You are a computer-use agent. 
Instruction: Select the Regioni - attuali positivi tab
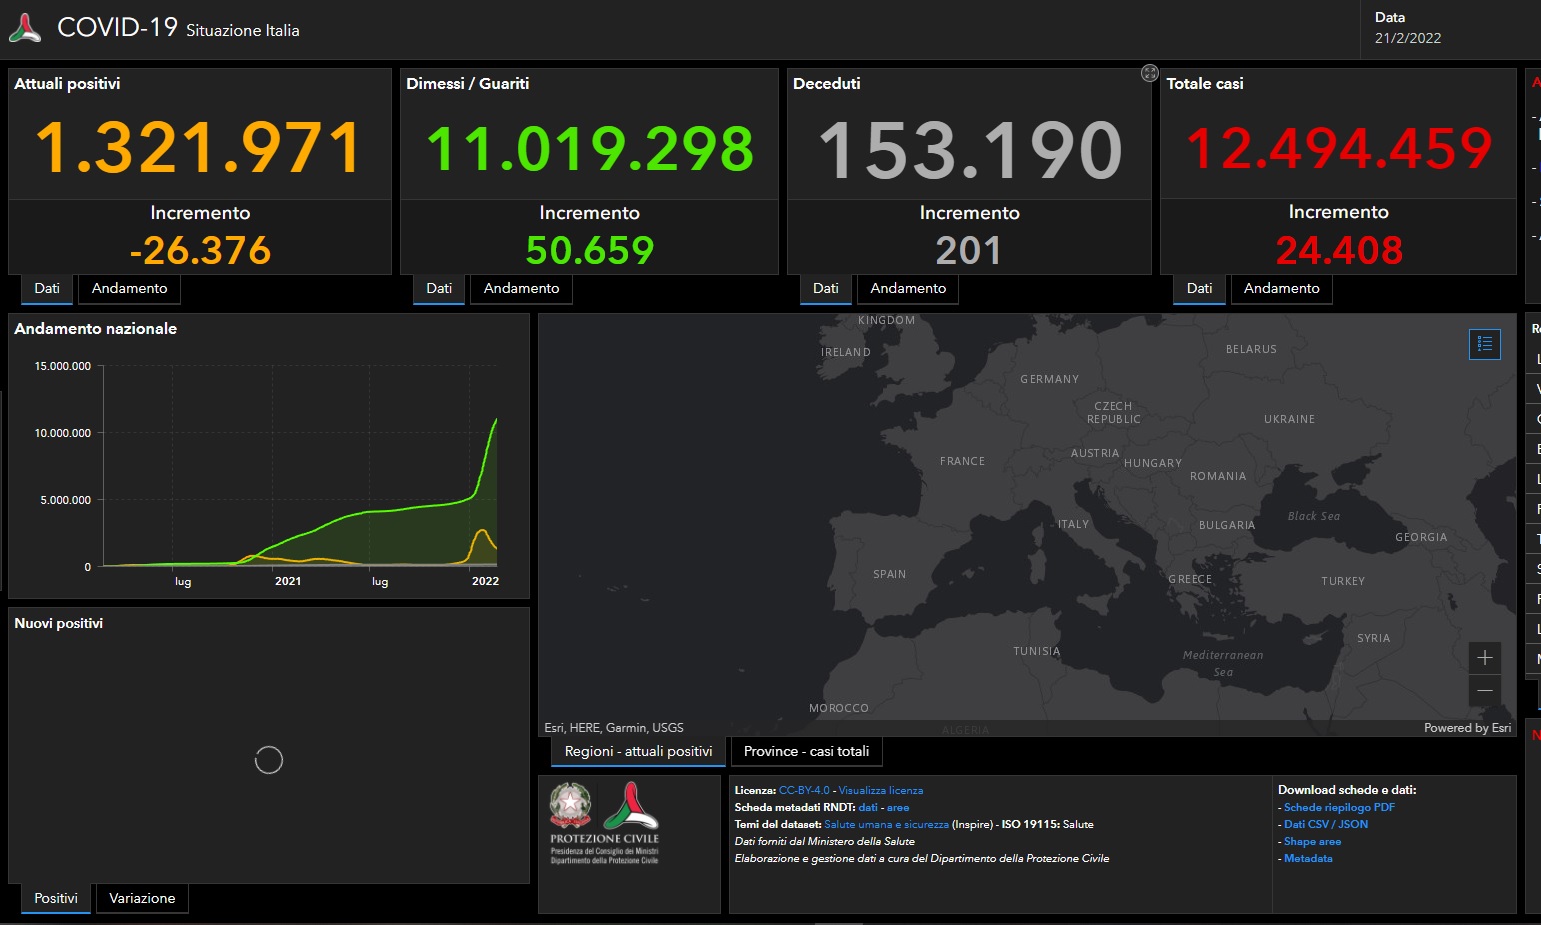[638, 751]
